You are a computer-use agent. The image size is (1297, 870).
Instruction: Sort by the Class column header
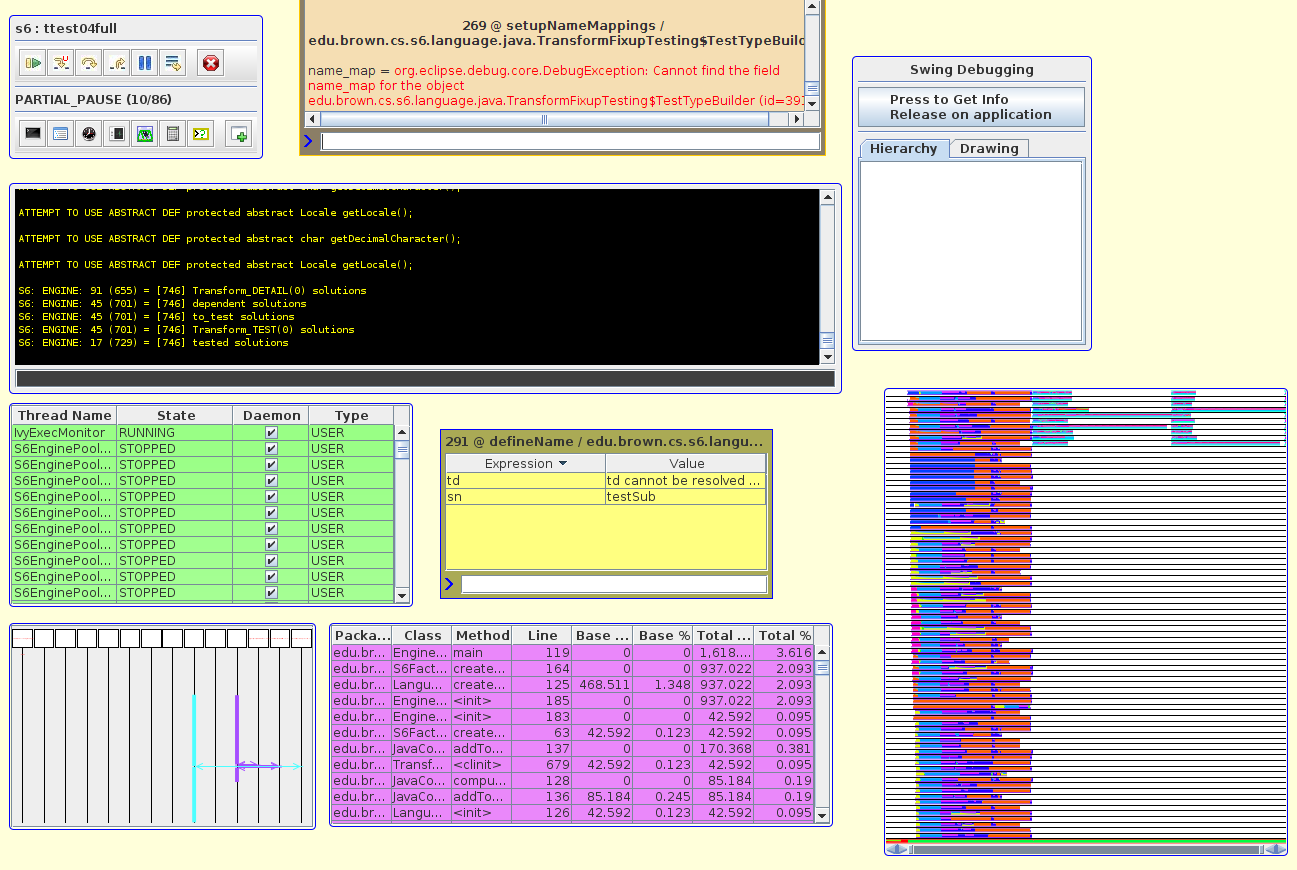[x=422, y=635]
